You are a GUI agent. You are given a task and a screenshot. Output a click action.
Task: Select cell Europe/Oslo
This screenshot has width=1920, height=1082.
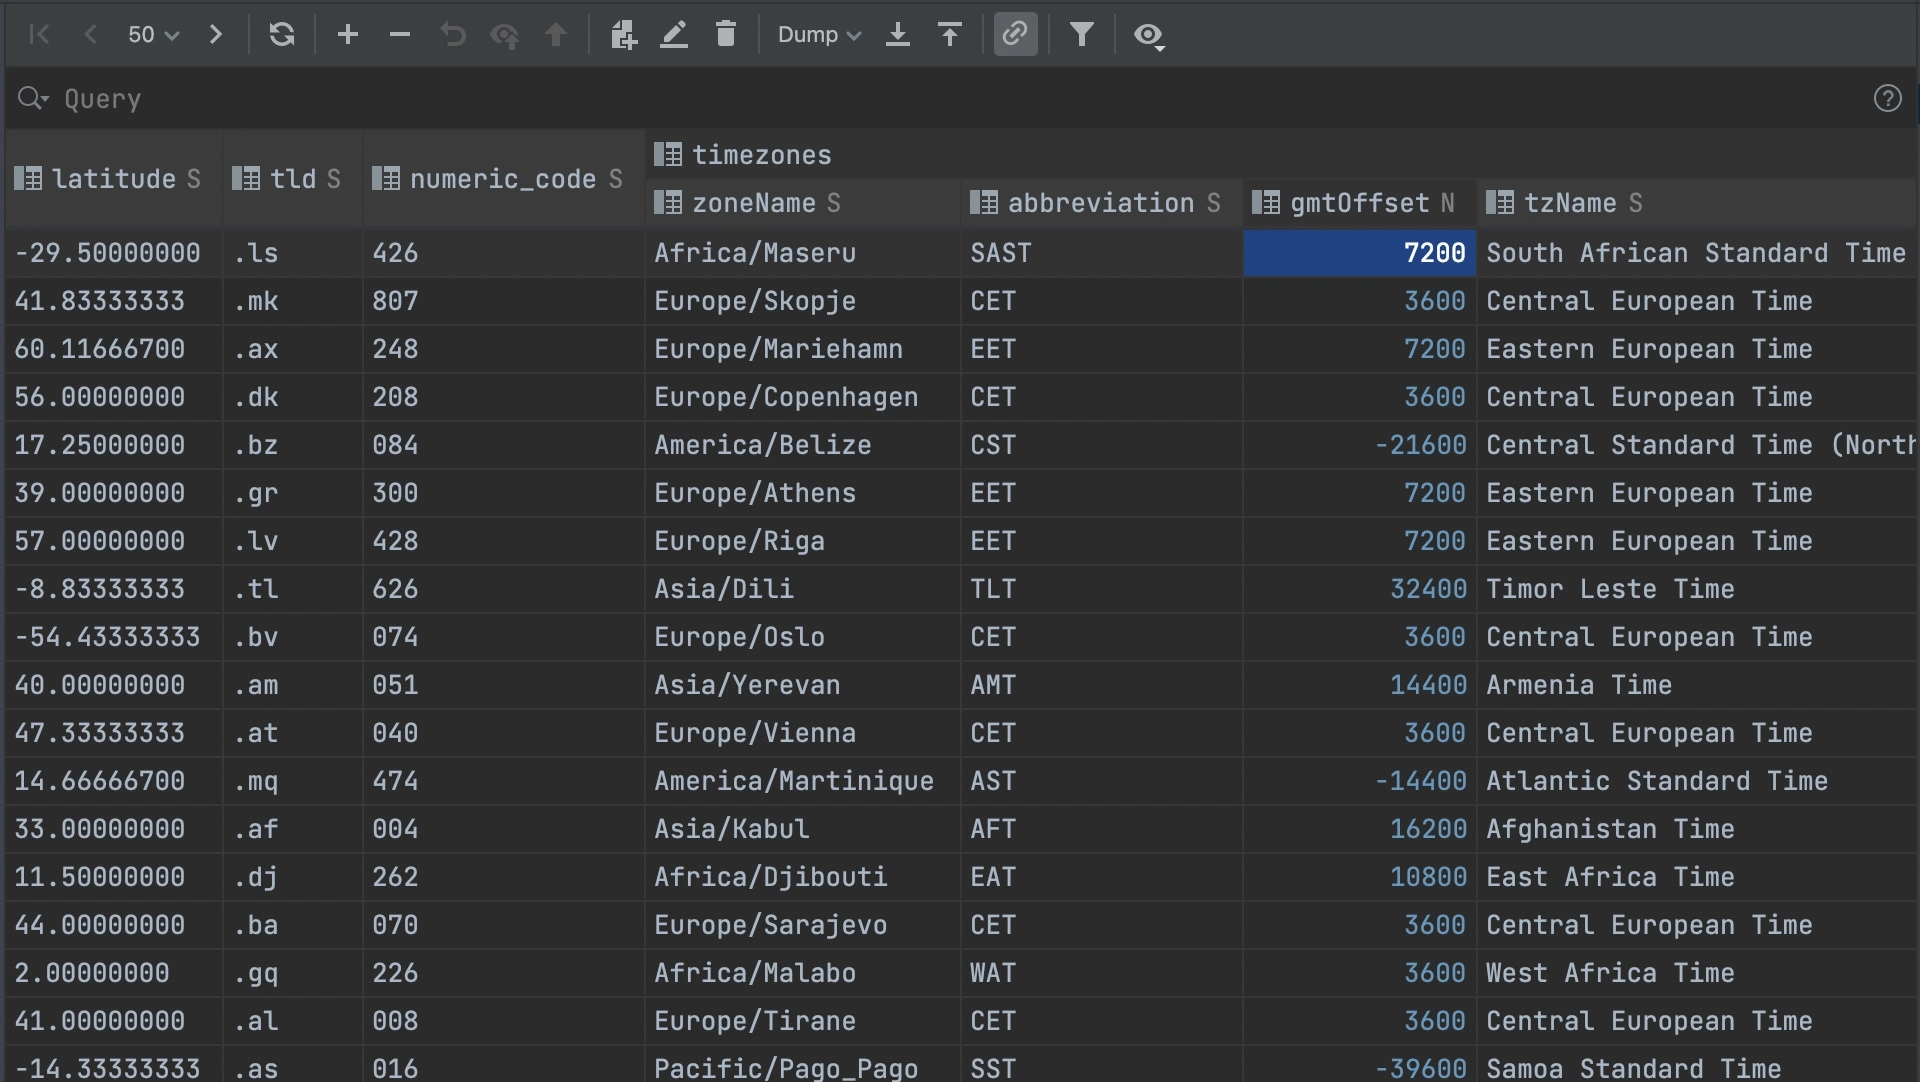pos(803,637)
